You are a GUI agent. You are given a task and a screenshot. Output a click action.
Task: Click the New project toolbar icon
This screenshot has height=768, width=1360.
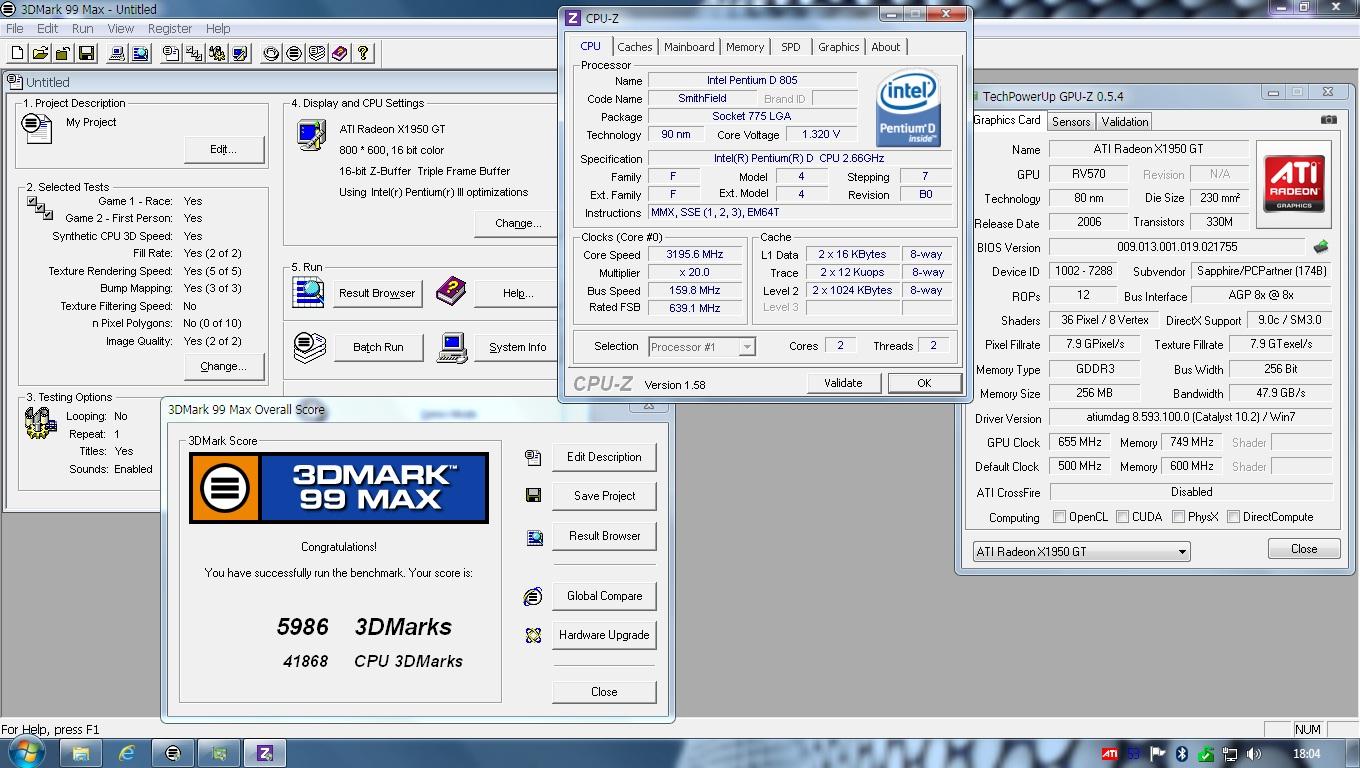click(18, 53)
